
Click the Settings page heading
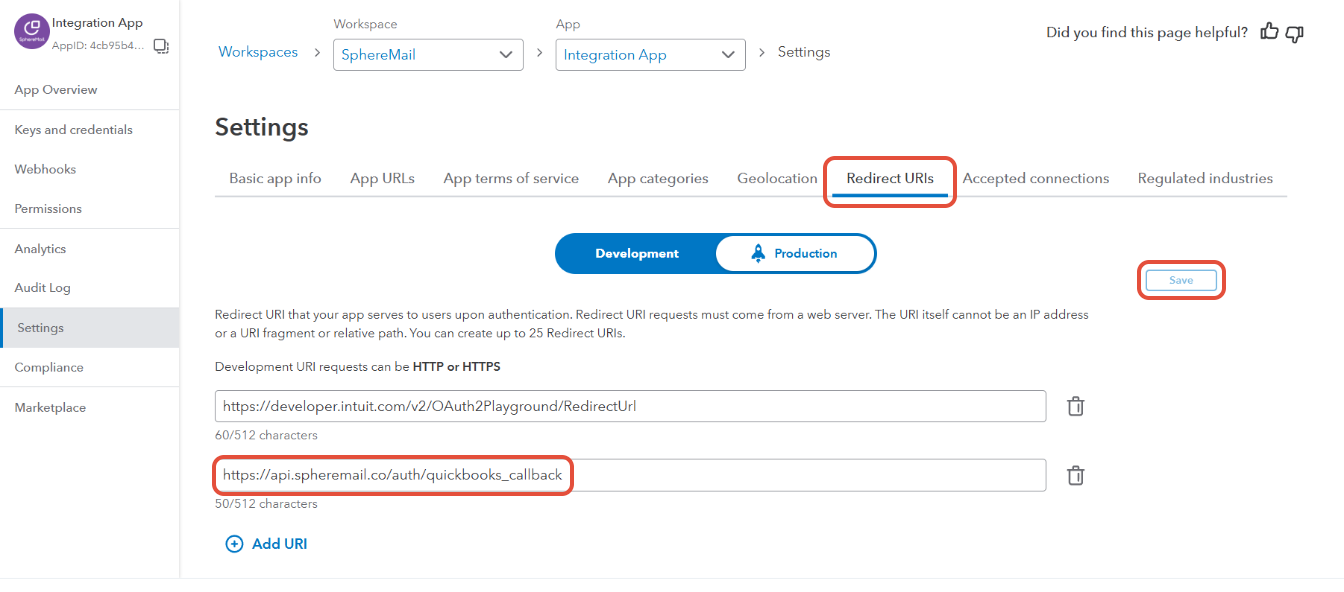click(262, 128)
